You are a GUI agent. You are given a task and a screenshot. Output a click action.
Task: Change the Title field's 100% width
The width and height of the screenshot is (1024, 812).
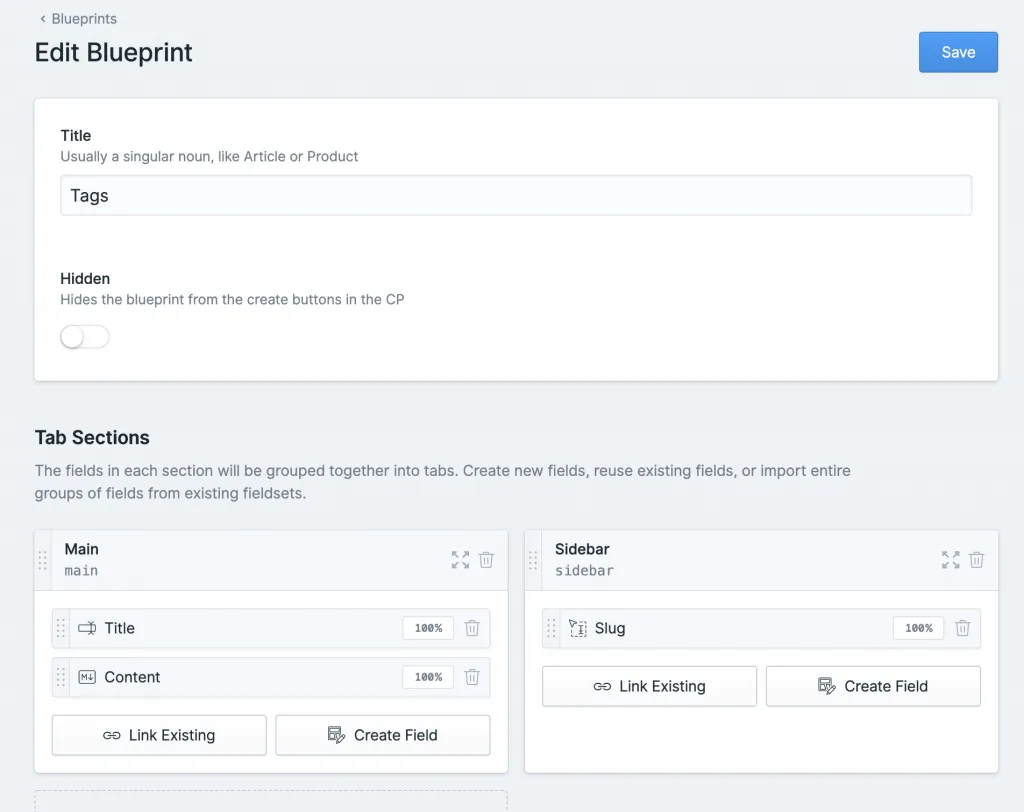click(428, 628)
